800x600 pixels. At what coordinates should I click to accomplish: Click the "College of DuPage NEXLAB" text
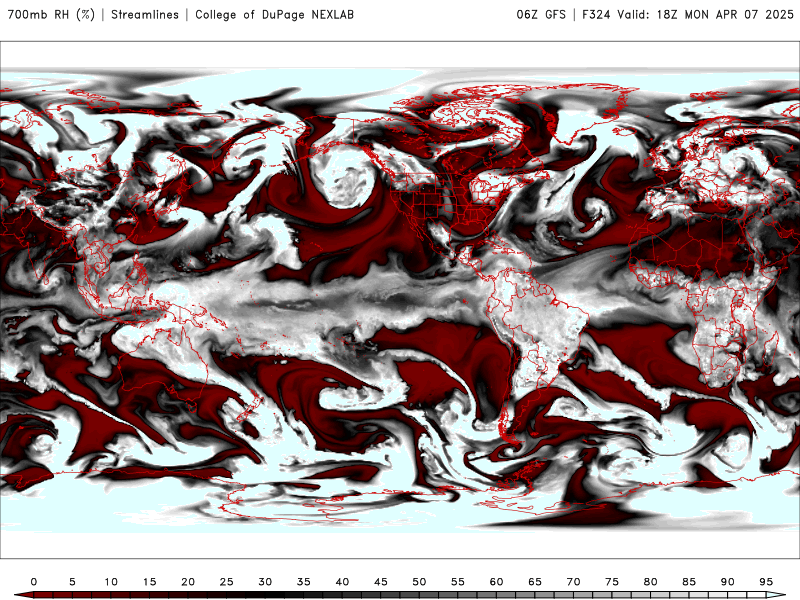[274, 14]
